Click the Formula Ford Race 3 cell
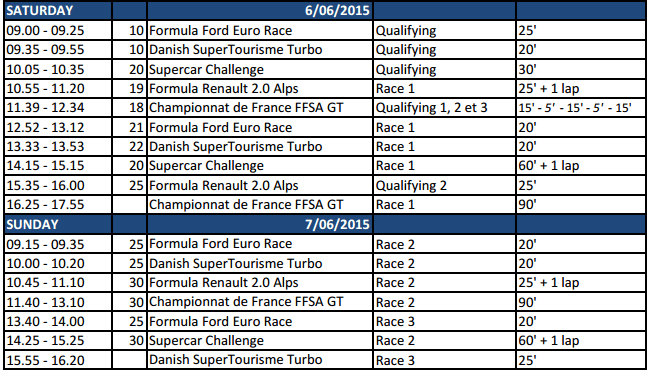Image resolution: width=649 pixels, height=370 pixels. (444, 322)
